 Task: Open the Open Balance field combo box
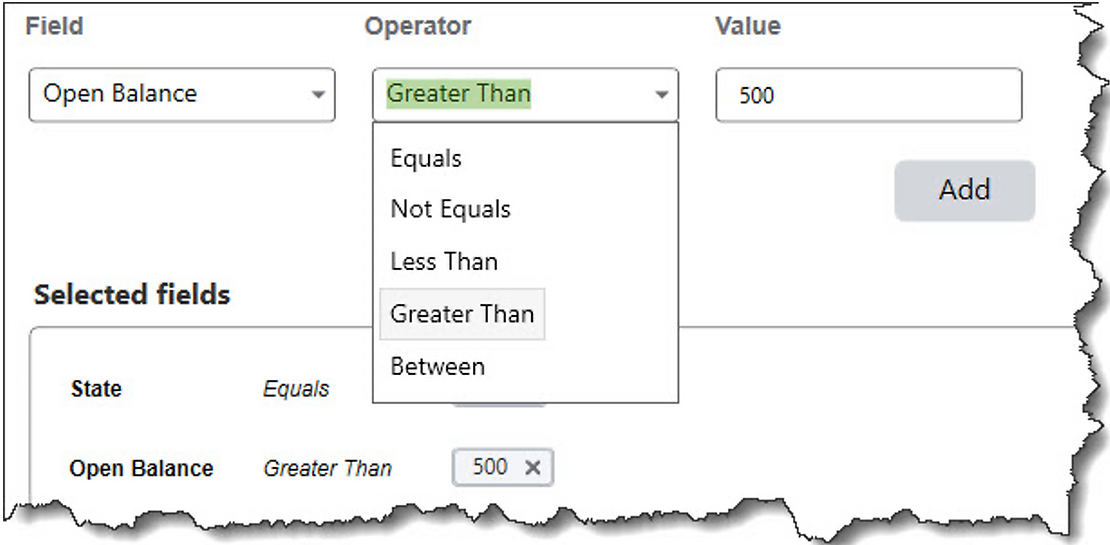182,95
